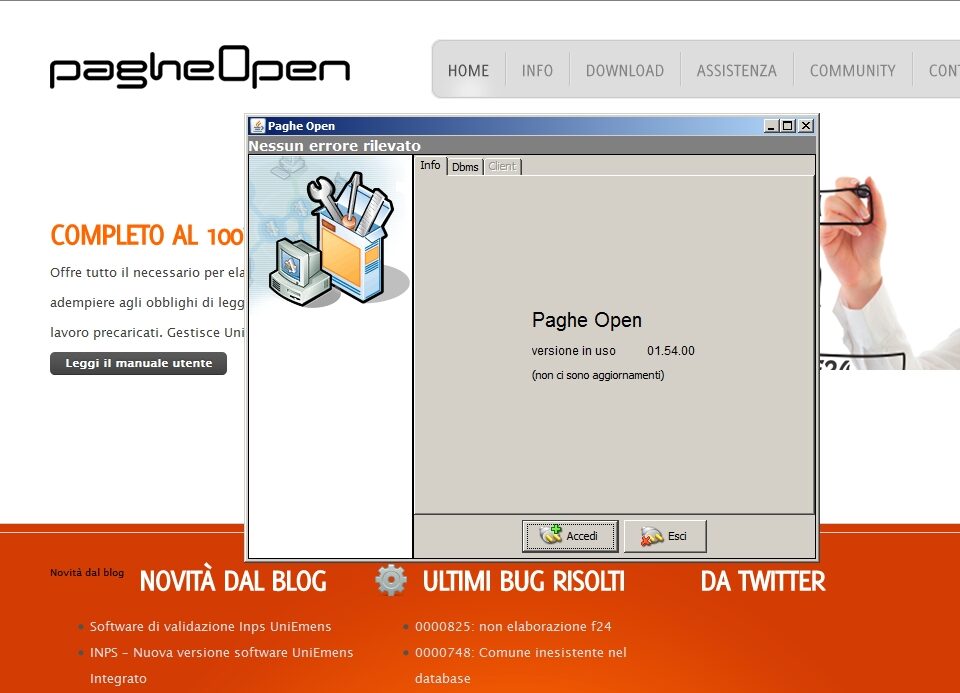960x693 pixels.
Task: Open the DOWNLOAD page from the nav bar
Action: (625, 71)
